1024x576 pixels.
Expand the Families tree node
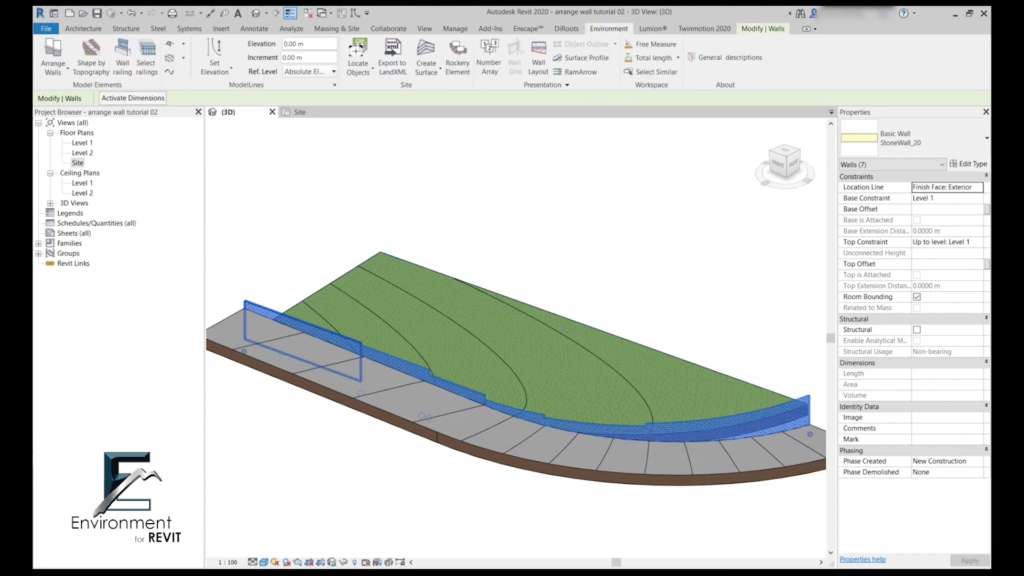39,243
